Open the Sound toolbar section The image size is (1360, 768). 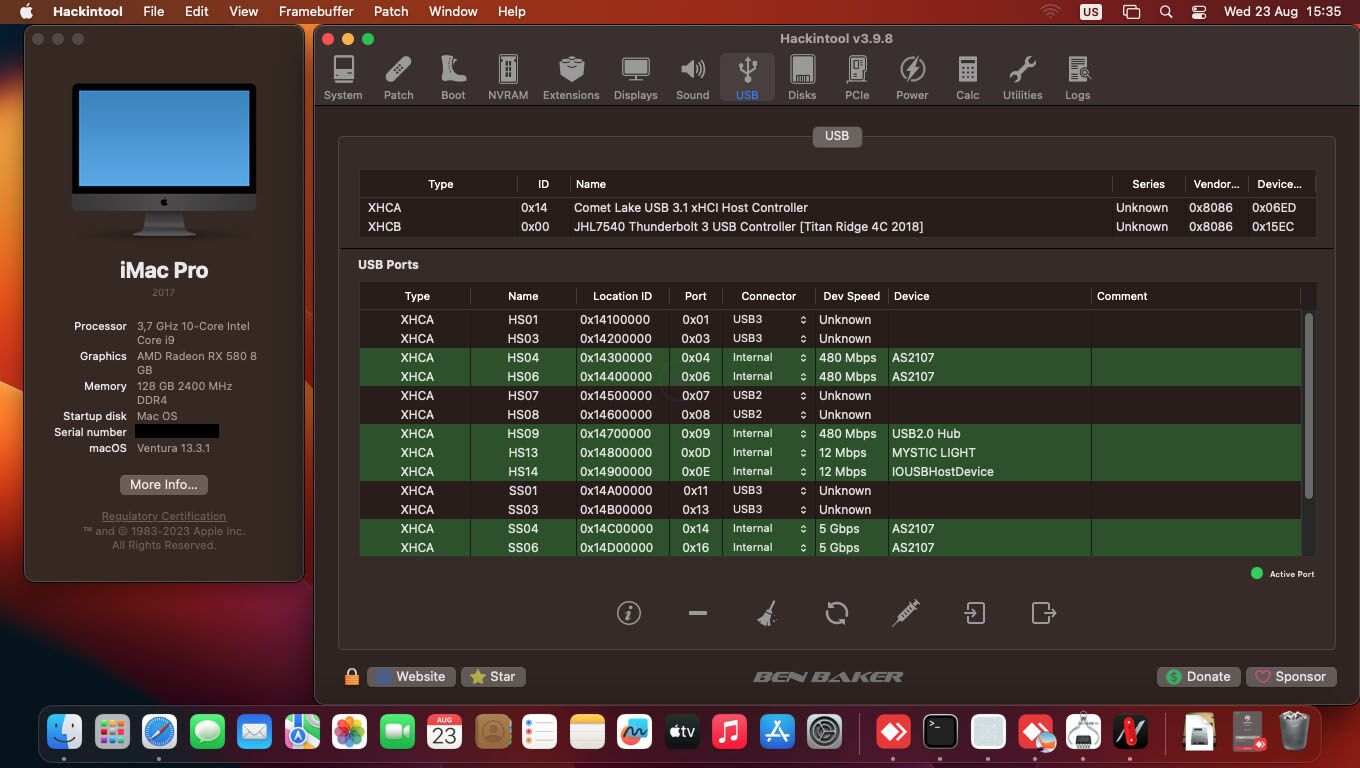[x=692, y=78]
